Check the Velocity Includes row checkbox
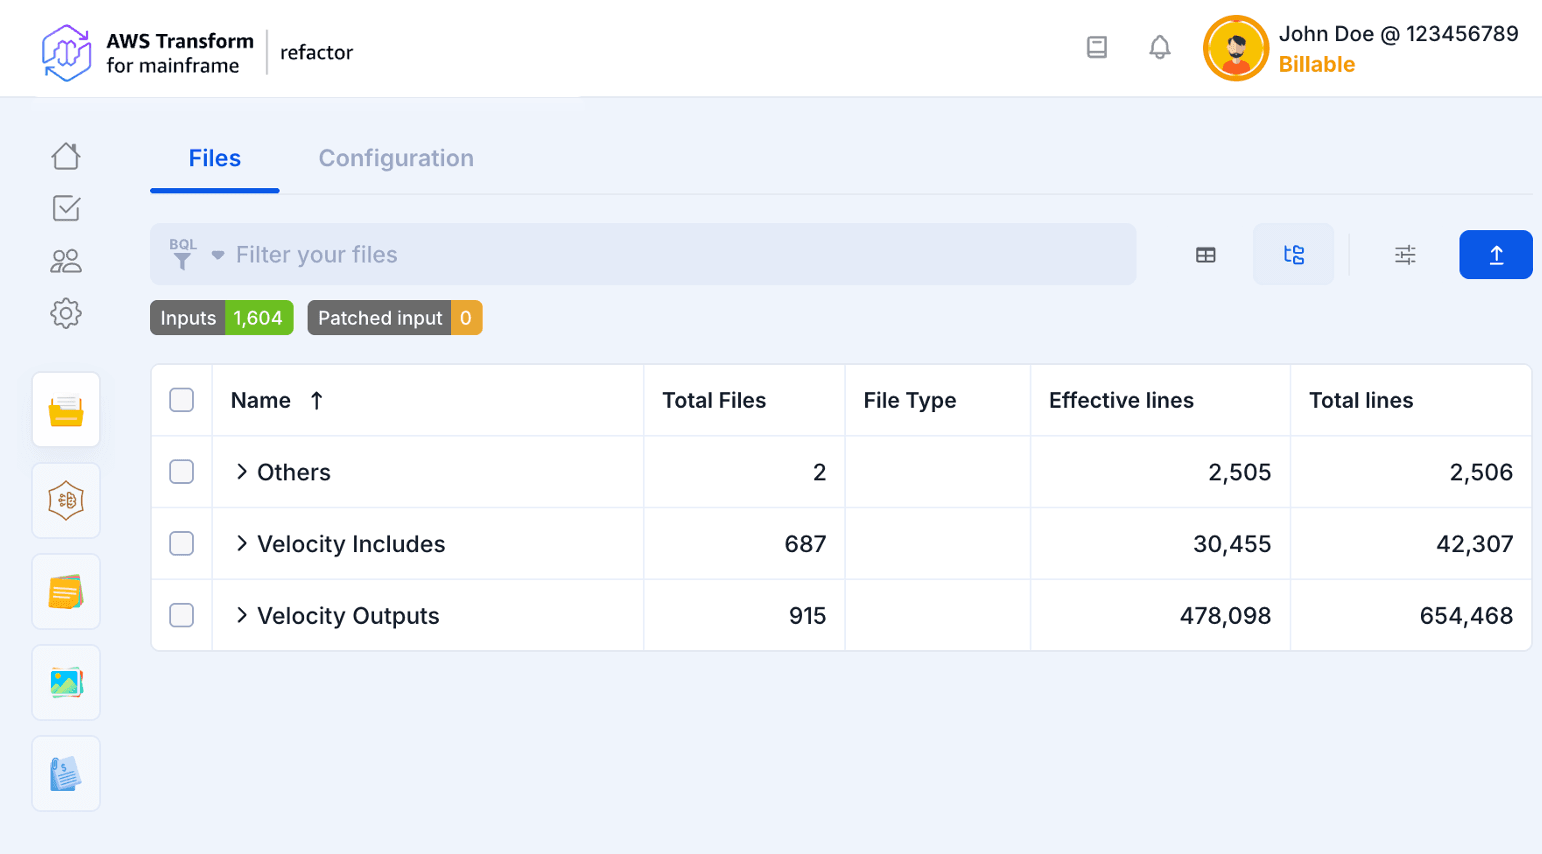This screenshot has height=854, width=1542. coord(181,544)
